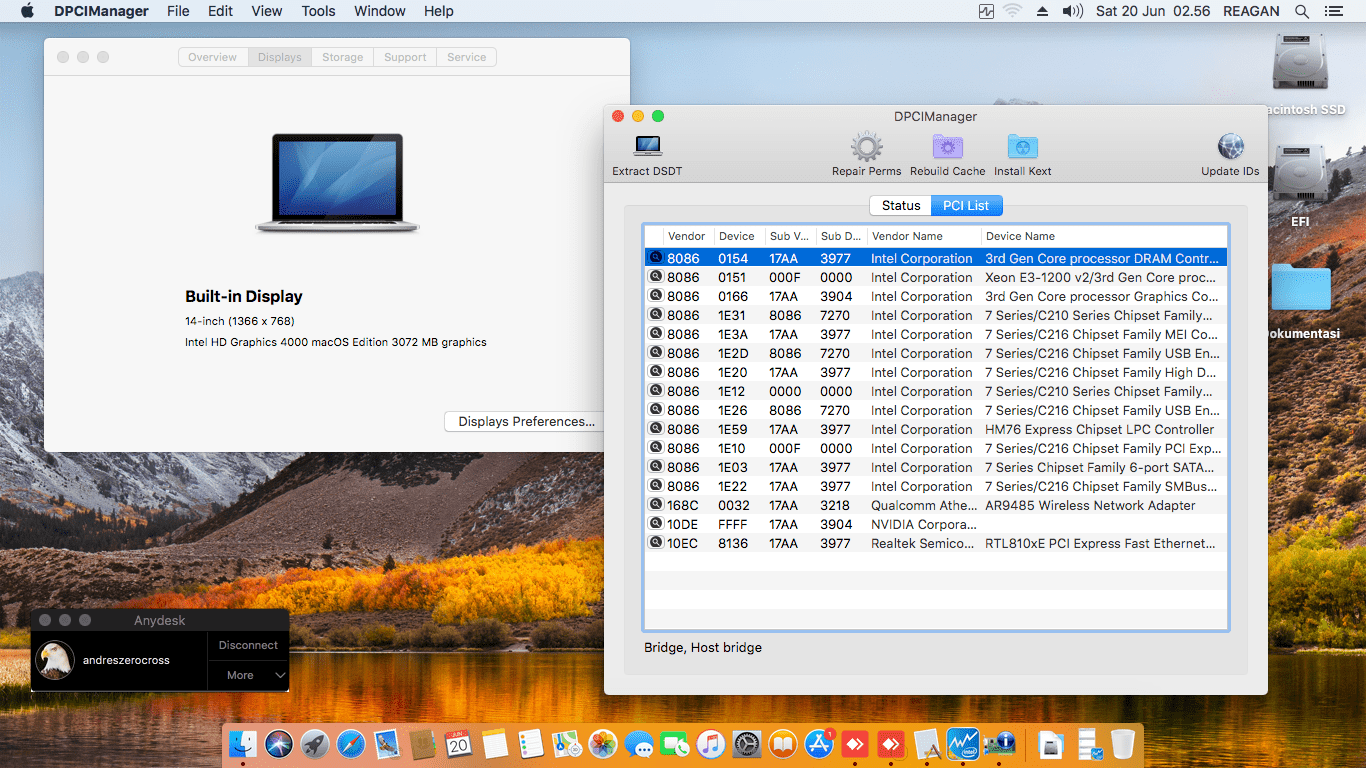Run Repair Perms from the toolbar

pyautogui.click(x=866, y=147)
